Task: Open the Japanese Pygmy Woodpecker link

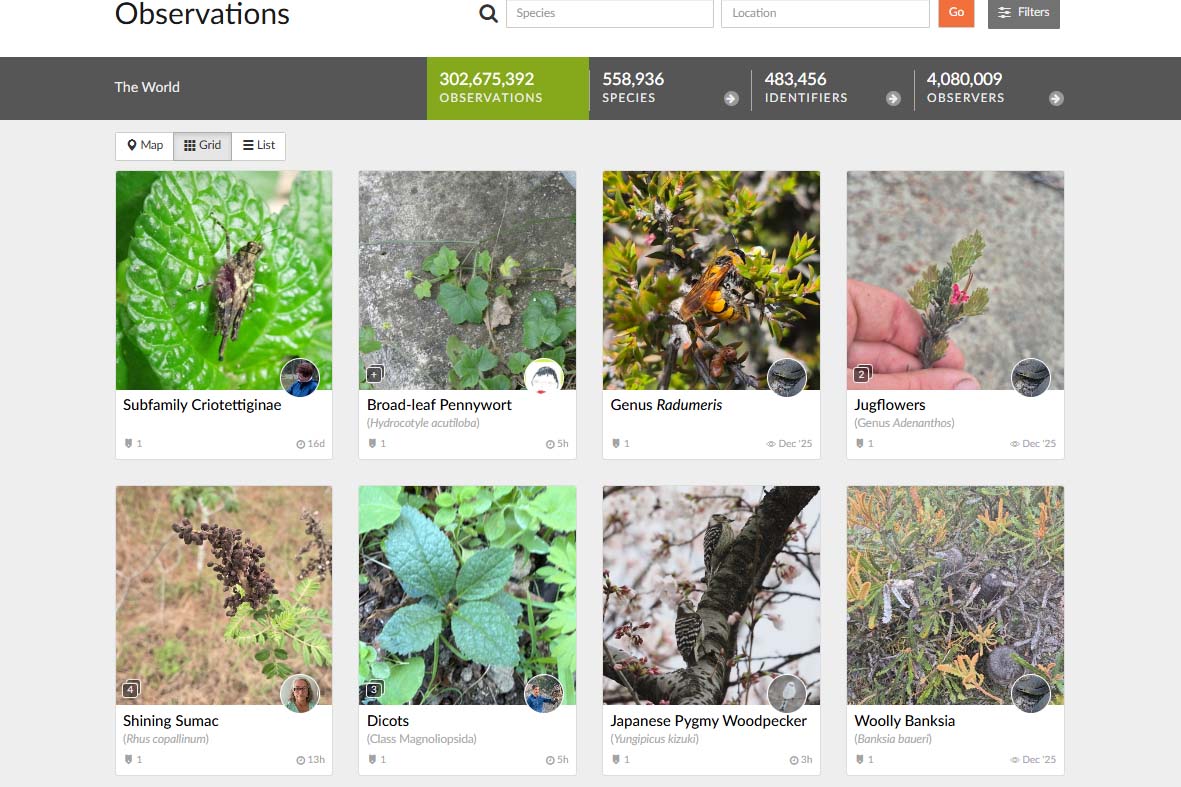Action: coord(708,720)
